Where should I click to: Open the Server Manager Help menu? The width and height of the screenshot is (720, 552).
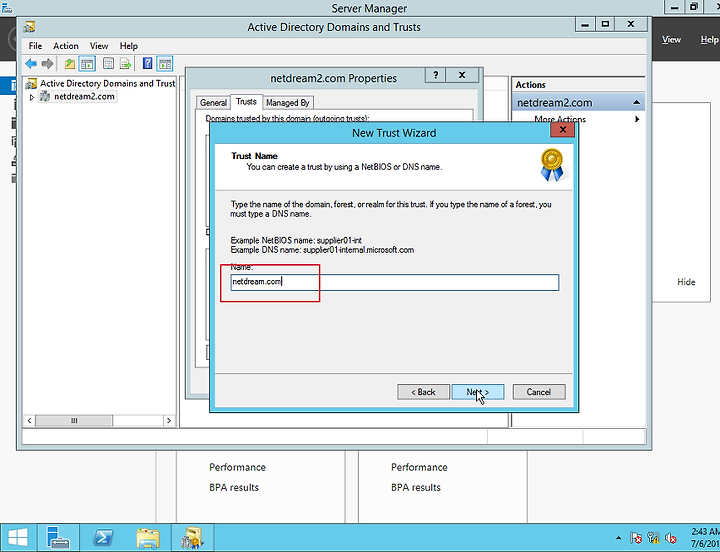[x=709, y=40]
